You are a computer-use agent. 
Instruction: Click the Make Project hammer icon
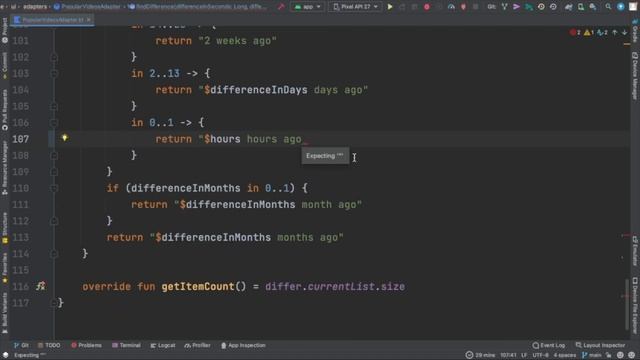point(281,7)
